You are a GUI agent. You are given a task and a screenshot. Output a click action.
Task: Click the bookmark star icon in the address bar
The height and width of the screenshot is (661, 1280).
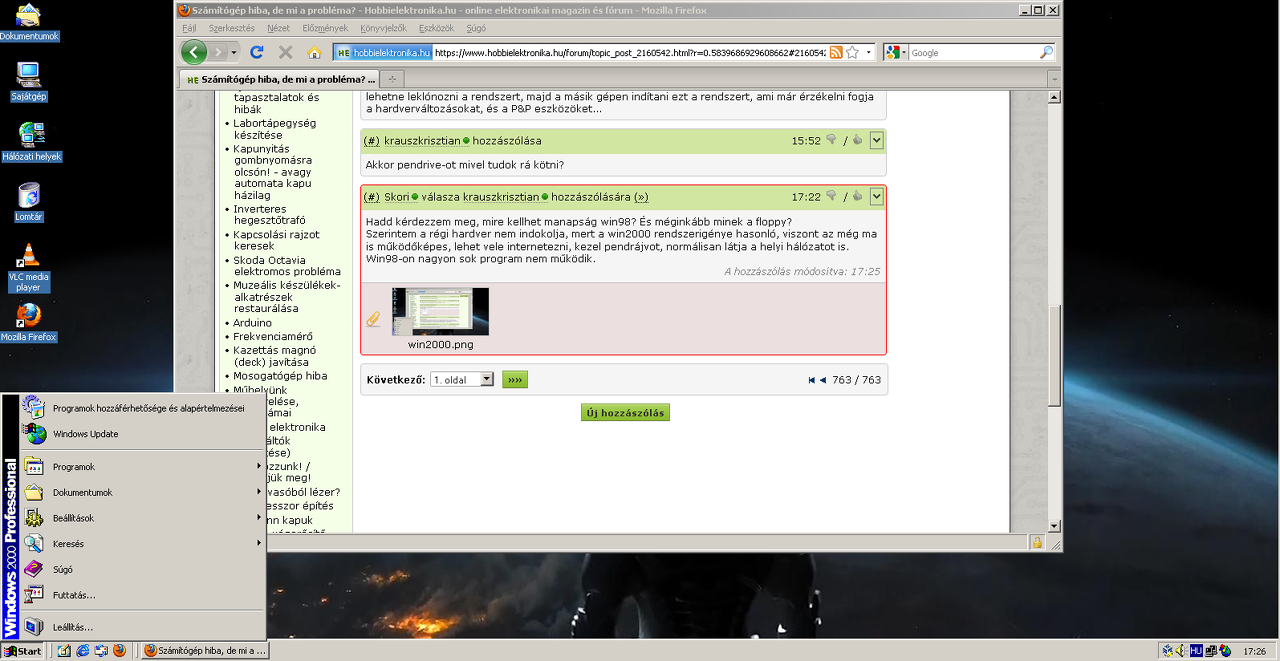(x=852, y=52)
